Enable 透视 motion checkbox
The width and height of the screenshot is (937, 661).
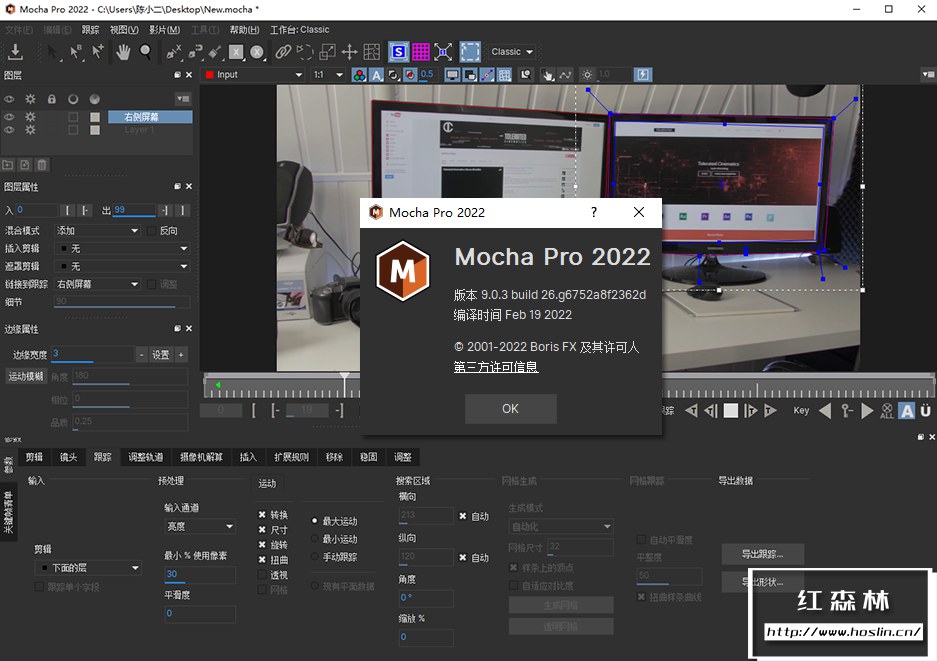click(x=262, y=575)
